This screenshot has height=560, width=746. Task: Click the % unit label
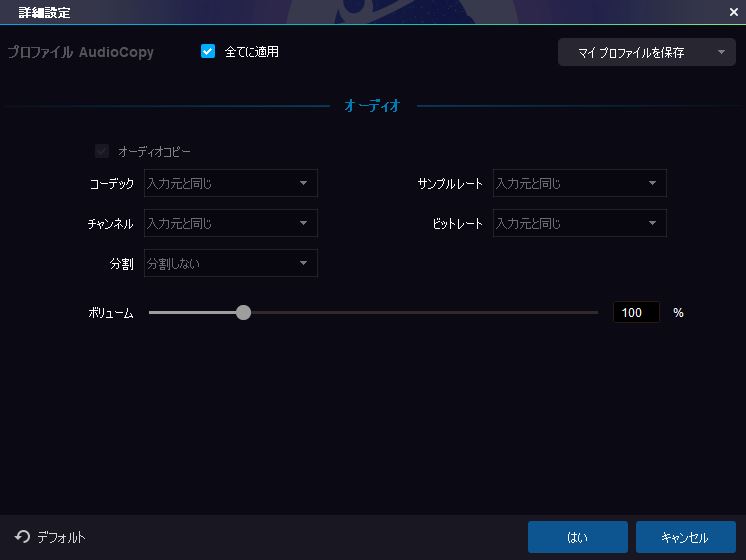pyautogui.click(x=678, y=313)
